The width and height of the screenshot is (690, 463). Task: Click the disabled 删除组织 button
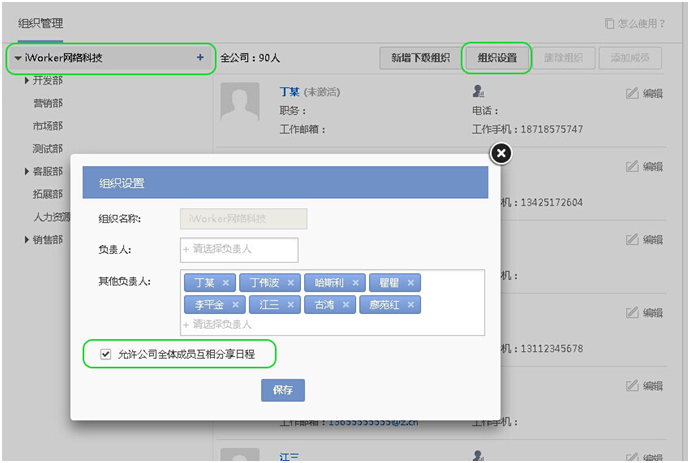point(563,58)
